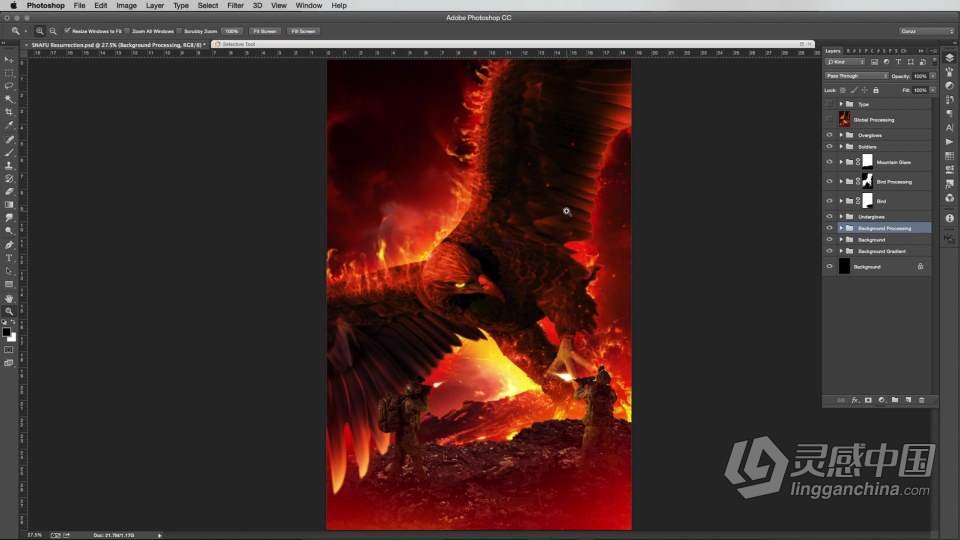Select the Rectangle shape tool

coord(9,284)
